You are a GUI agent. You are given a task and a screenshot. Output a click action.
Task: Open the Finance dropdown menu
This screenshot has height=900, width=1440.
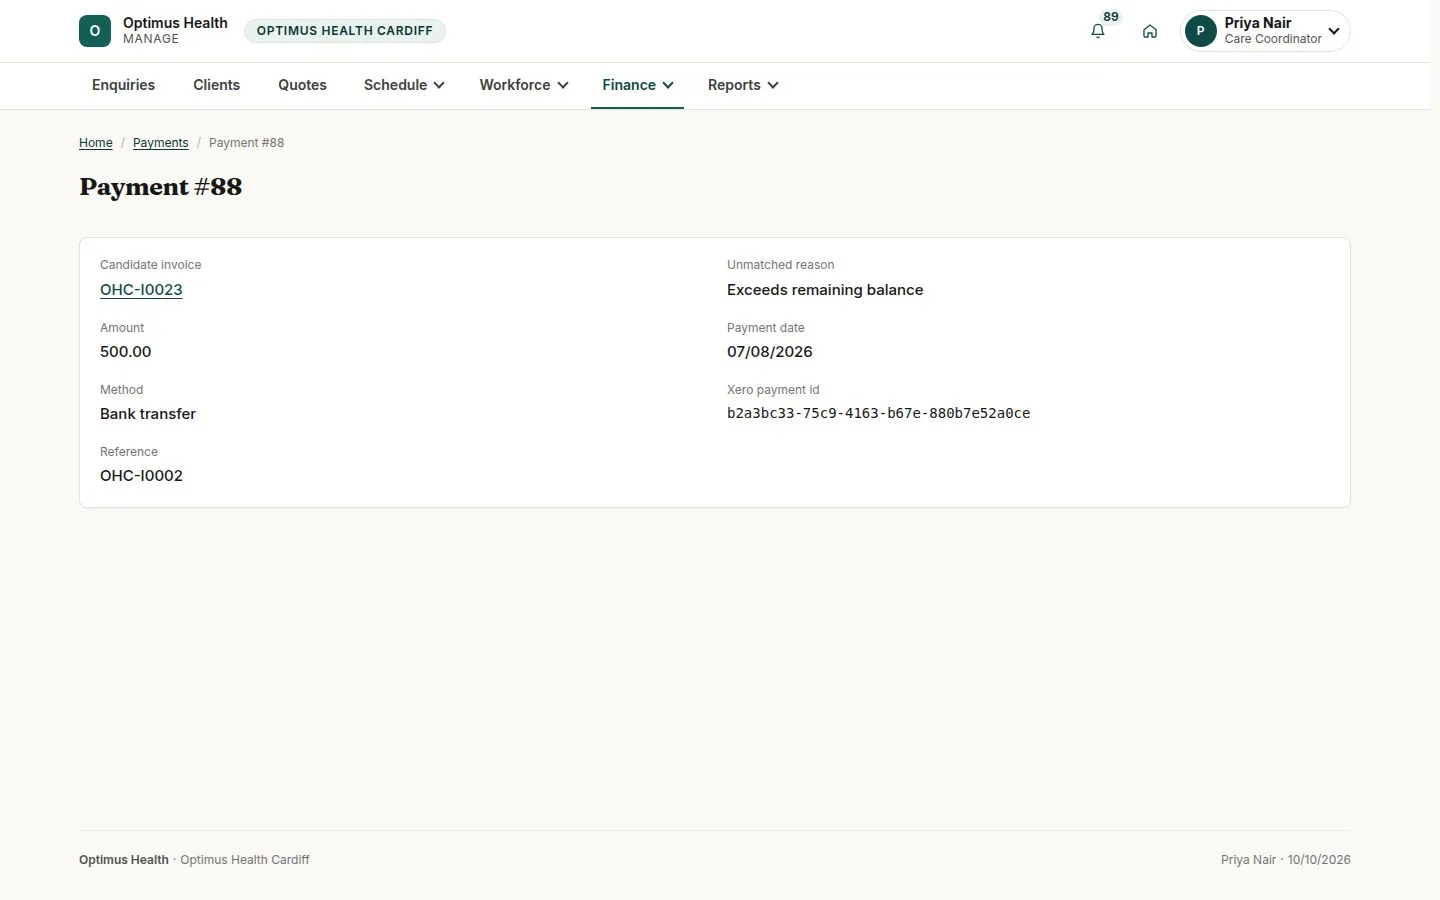638,85
